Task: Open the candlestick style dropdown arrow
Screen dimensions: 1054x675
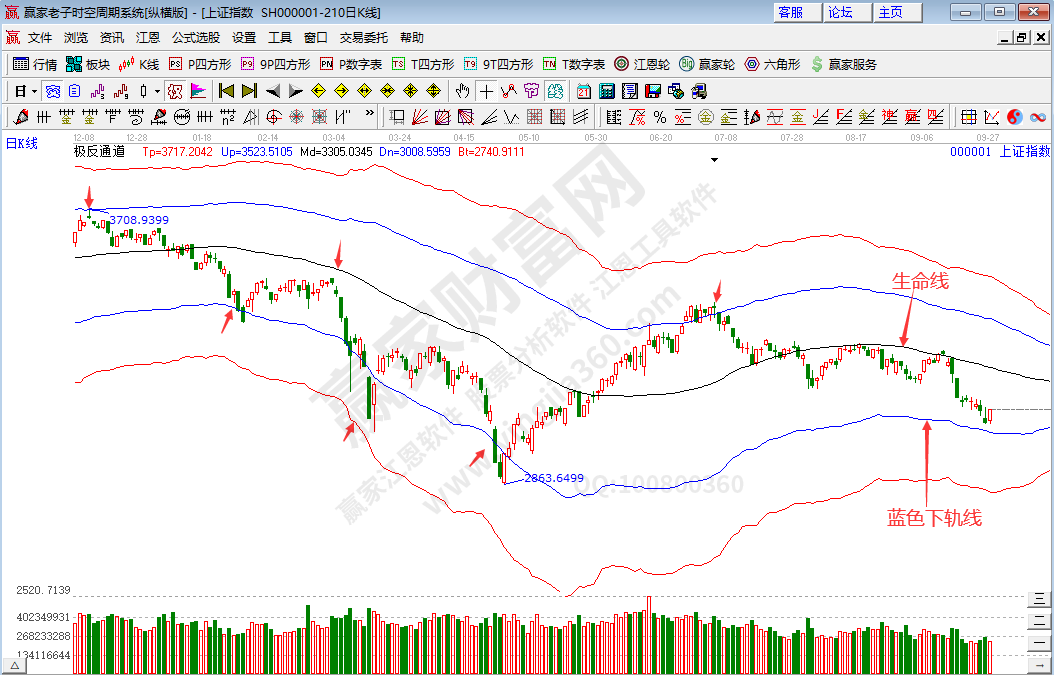Action: pyautogui.click(x=158, y=91)
